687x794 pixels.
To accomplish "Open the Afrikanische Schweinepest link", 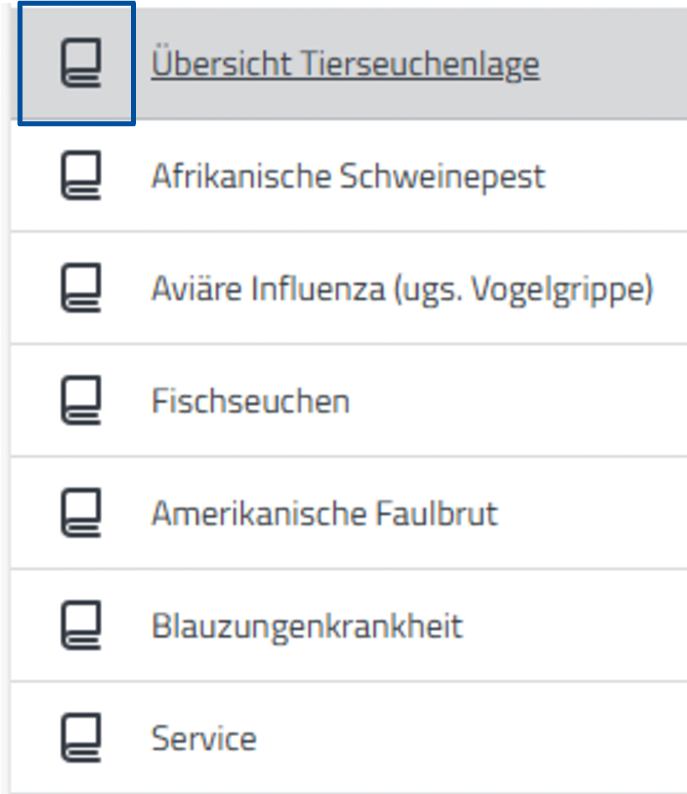I will coord(348,177).
